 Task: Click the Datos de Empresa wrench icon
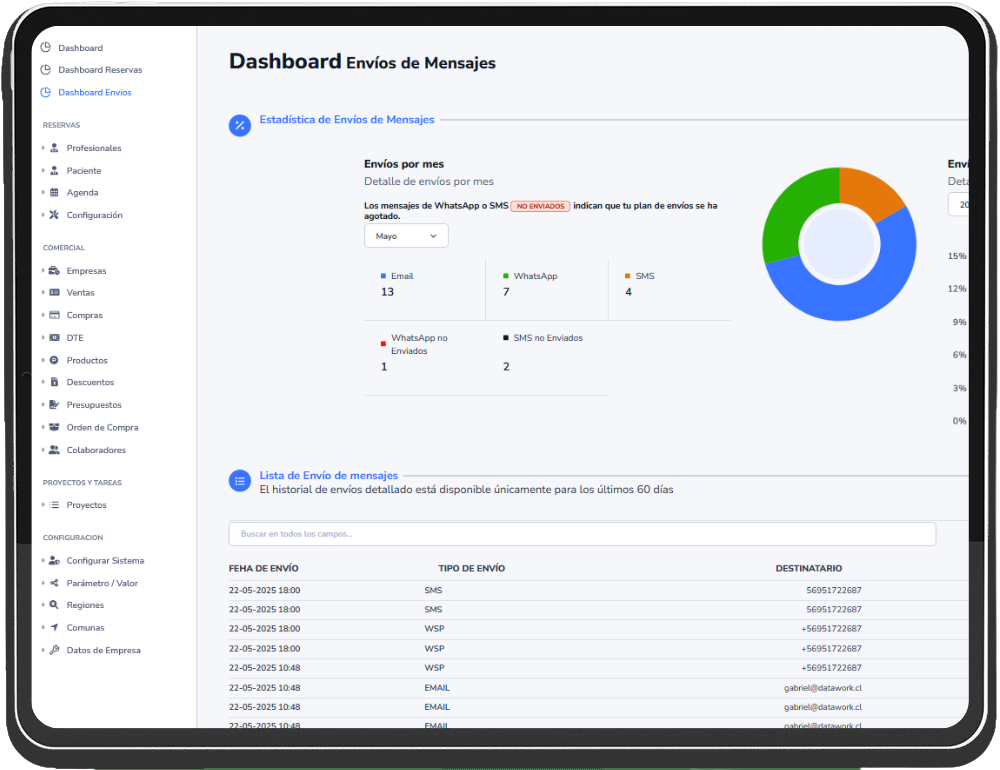[x=54, y=650]
